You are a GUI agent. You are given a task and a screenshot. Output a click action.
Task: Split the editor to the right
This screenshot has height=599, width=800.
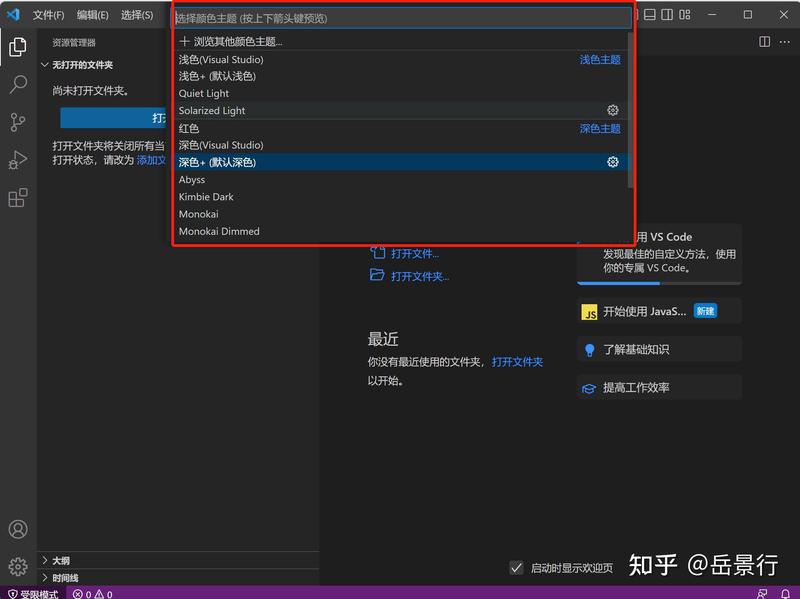(x=764, y=41)
